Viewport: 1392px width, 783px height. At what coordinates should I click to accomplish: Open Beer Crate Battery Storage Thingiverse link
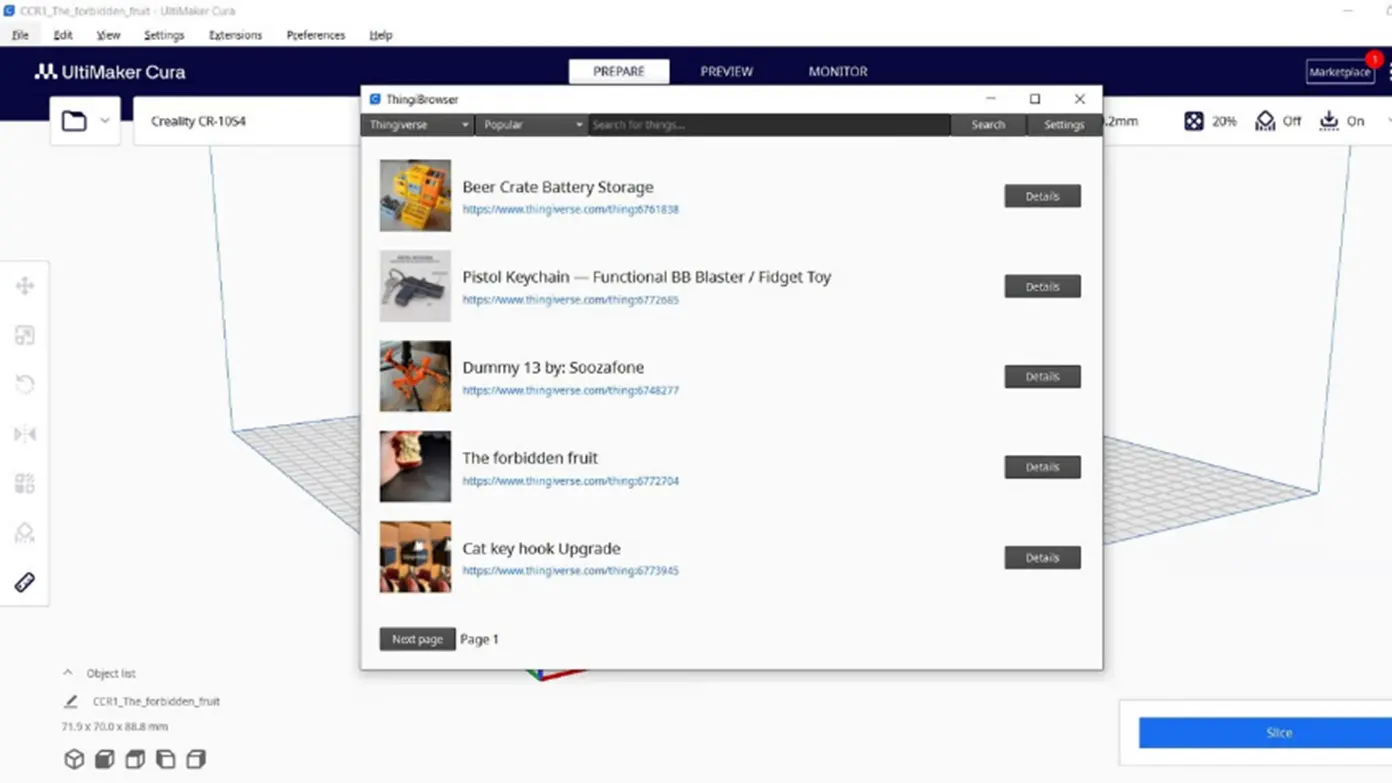click(x=570, y=210)
